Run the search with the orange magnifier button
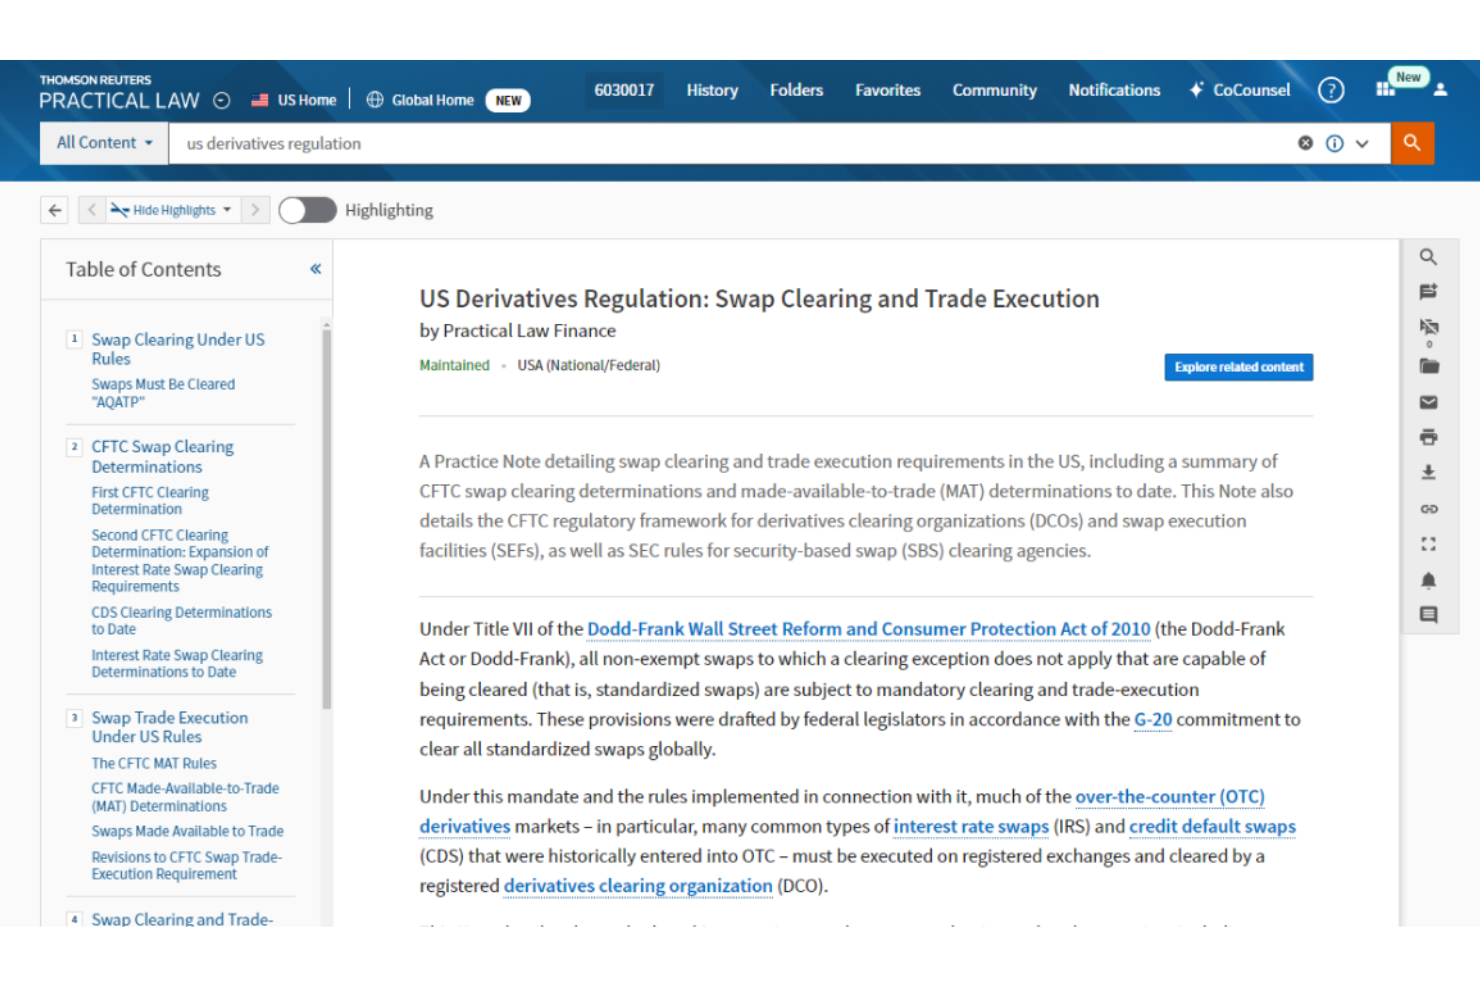Screen dimensions: 1480x987 coord(1412,143)
